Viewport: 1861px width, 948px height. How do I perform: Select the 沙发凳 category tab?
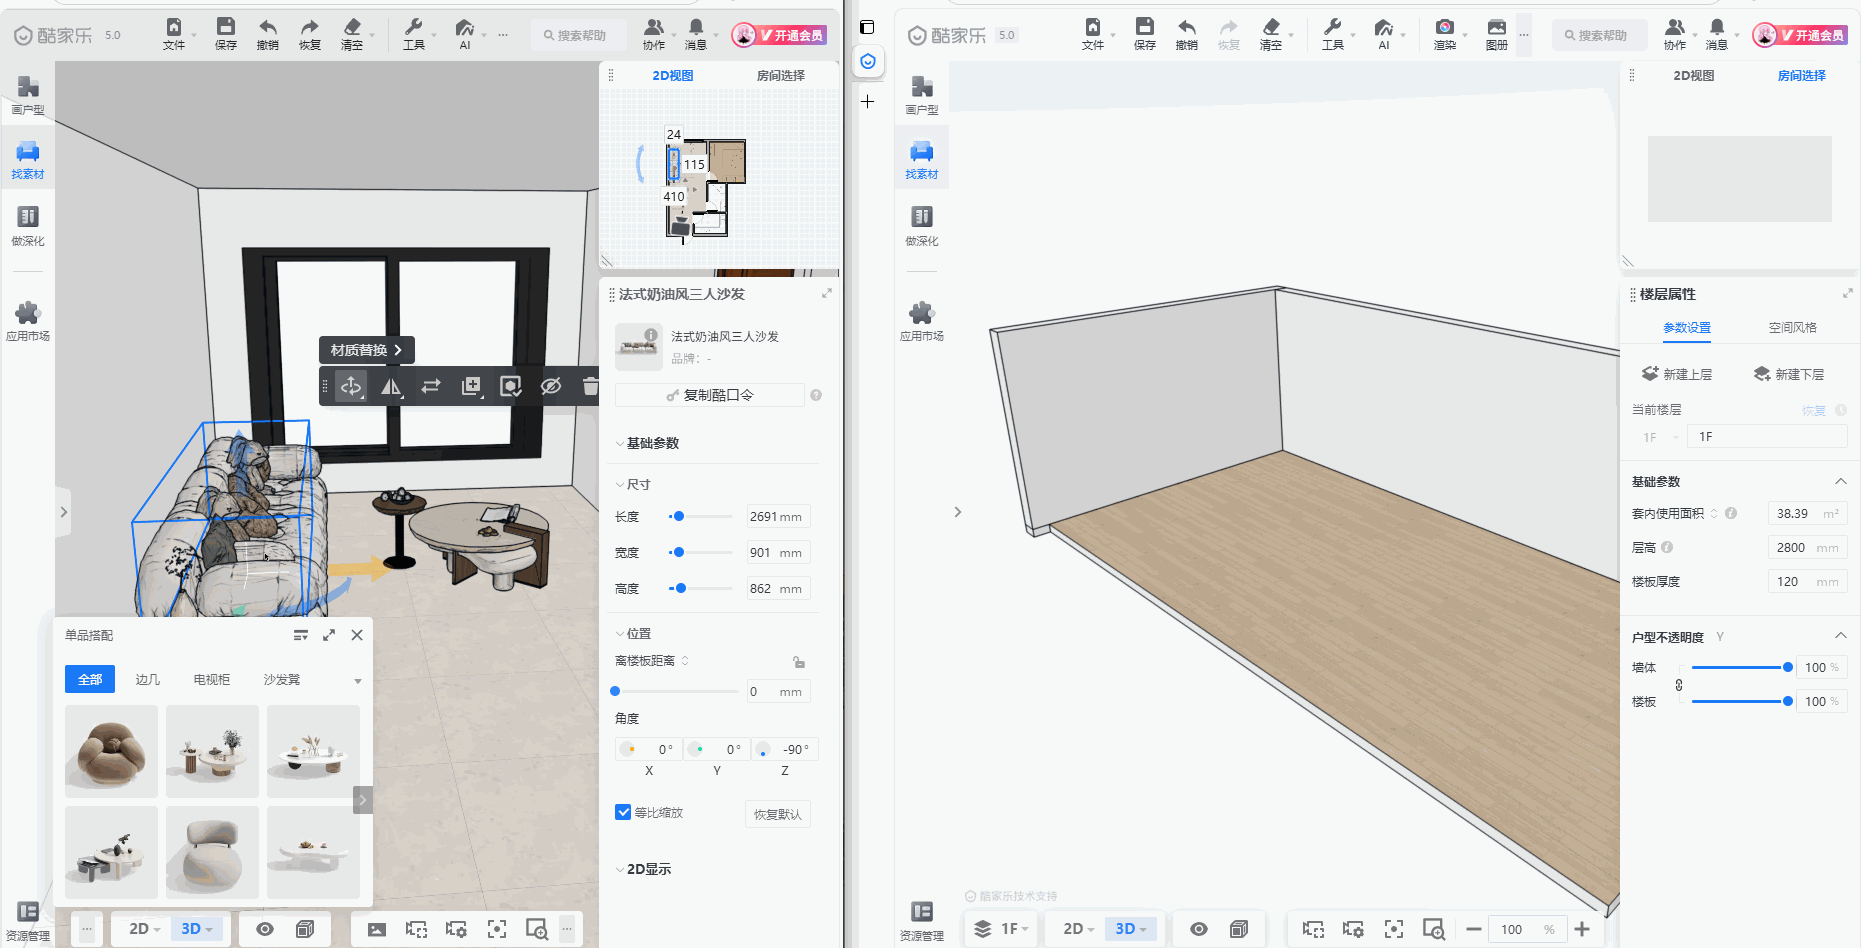pyautogui.click(x=281, y=679)
